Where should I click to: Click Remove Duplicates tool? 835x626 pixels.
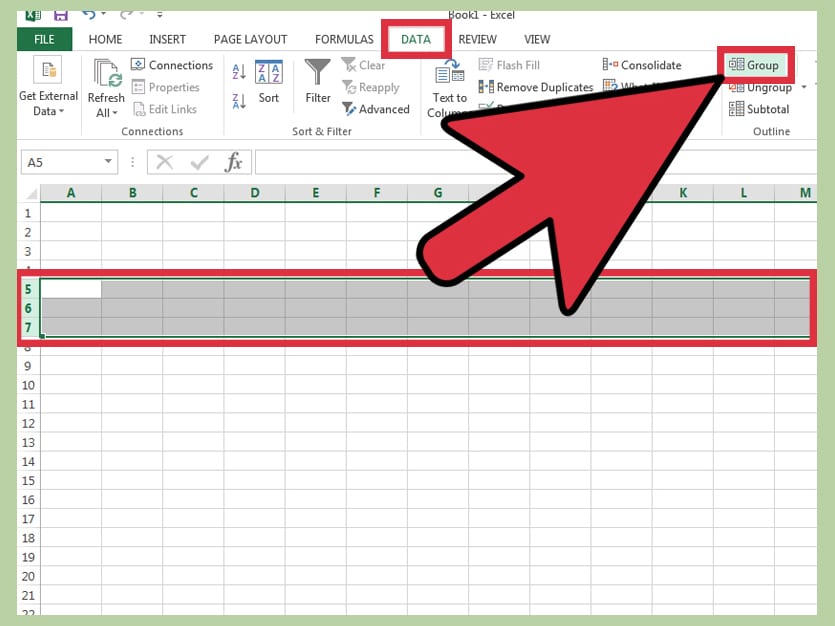(x=536, y=87)
